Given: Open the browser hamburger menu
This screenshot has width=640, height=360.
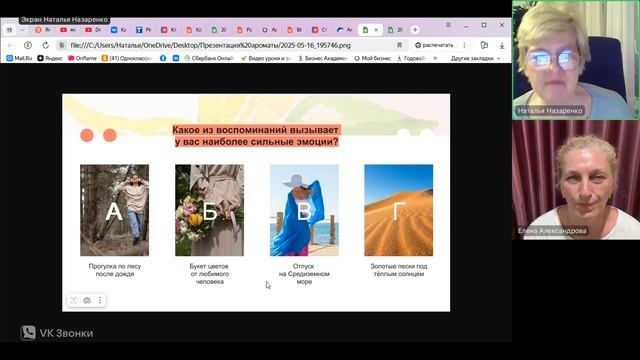Looking at the screenshot, I should 448,25.
